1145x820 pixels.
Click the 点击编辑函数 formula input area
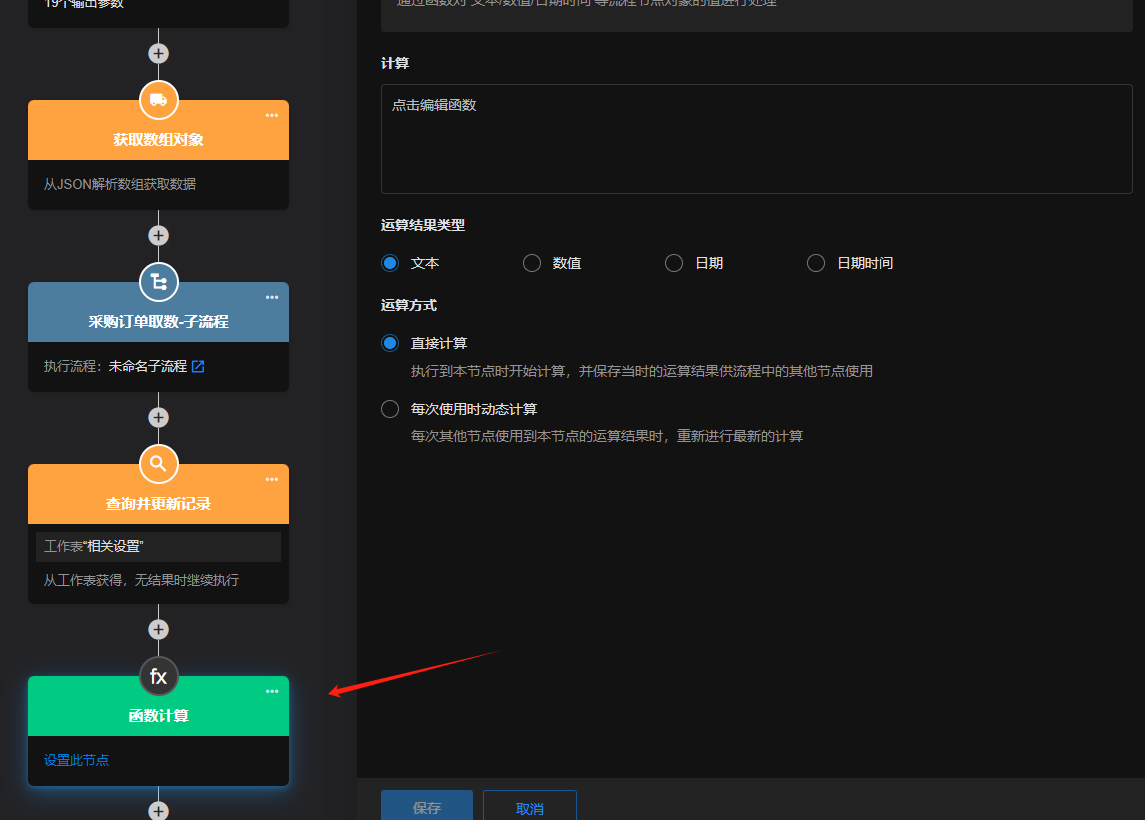pos(756,139)
